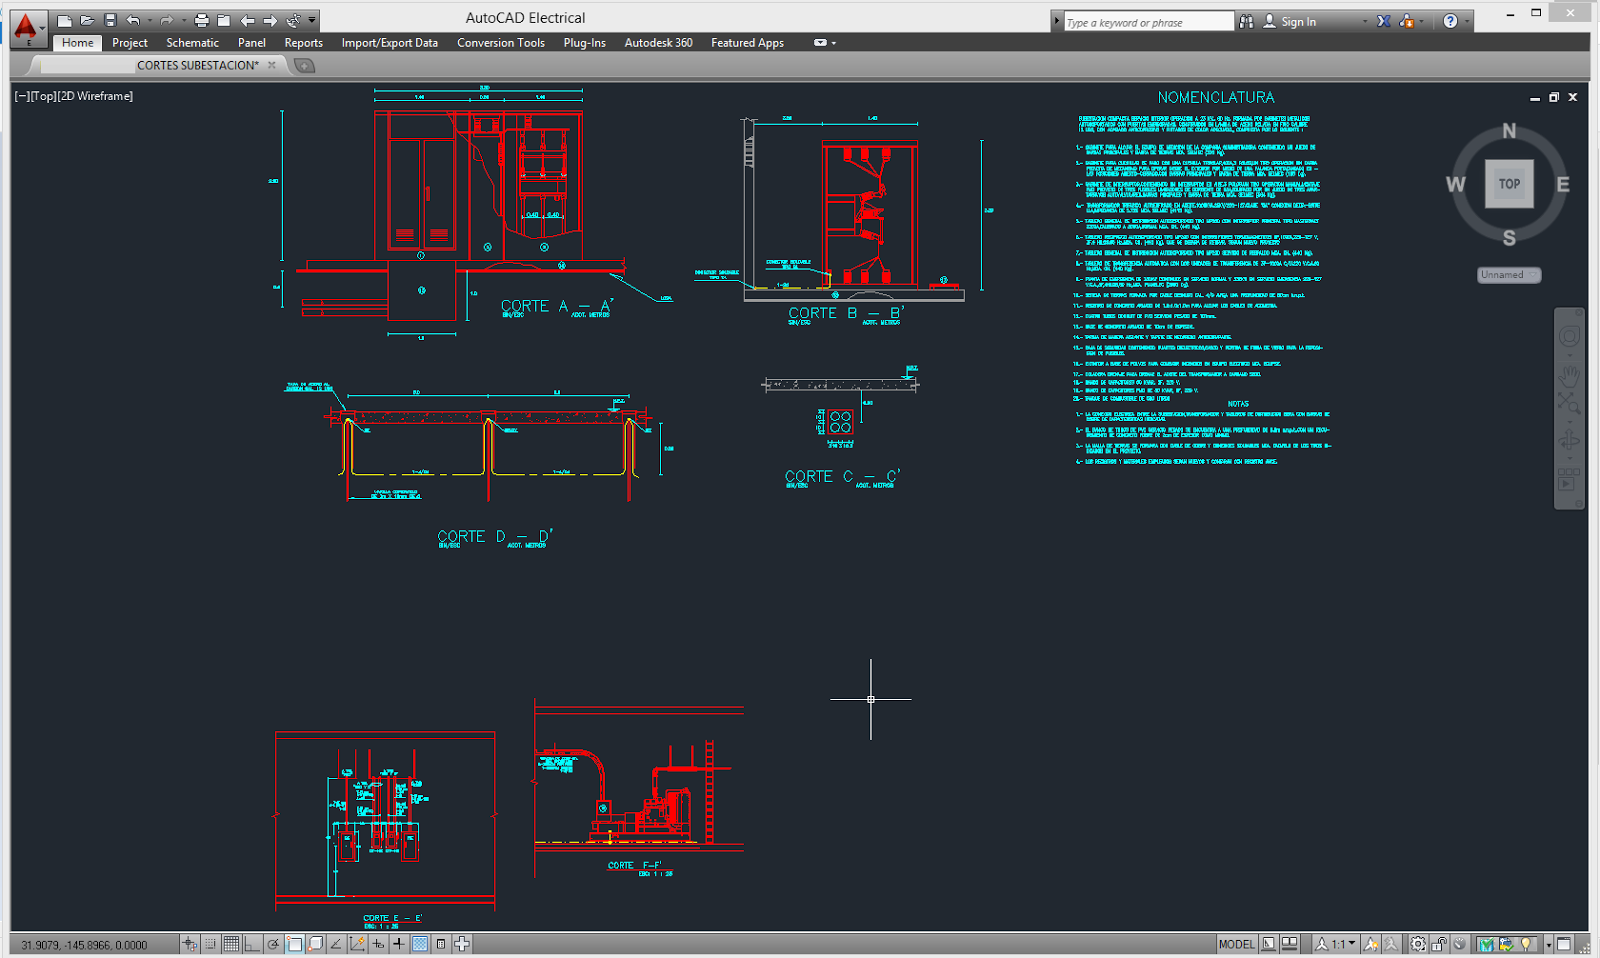Enable Grid Display in the status bar

(x=231, y=944)
